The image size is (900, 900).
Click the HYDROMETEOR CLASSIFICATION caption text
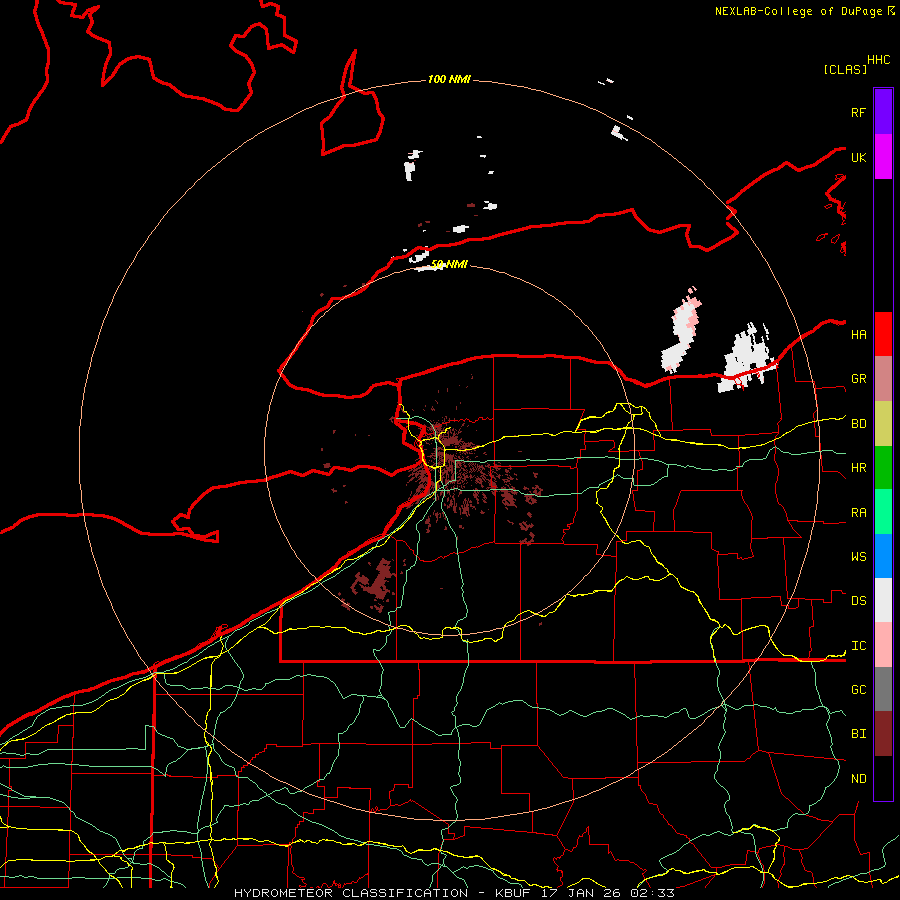pyautogui.click(x=351, y=893)
